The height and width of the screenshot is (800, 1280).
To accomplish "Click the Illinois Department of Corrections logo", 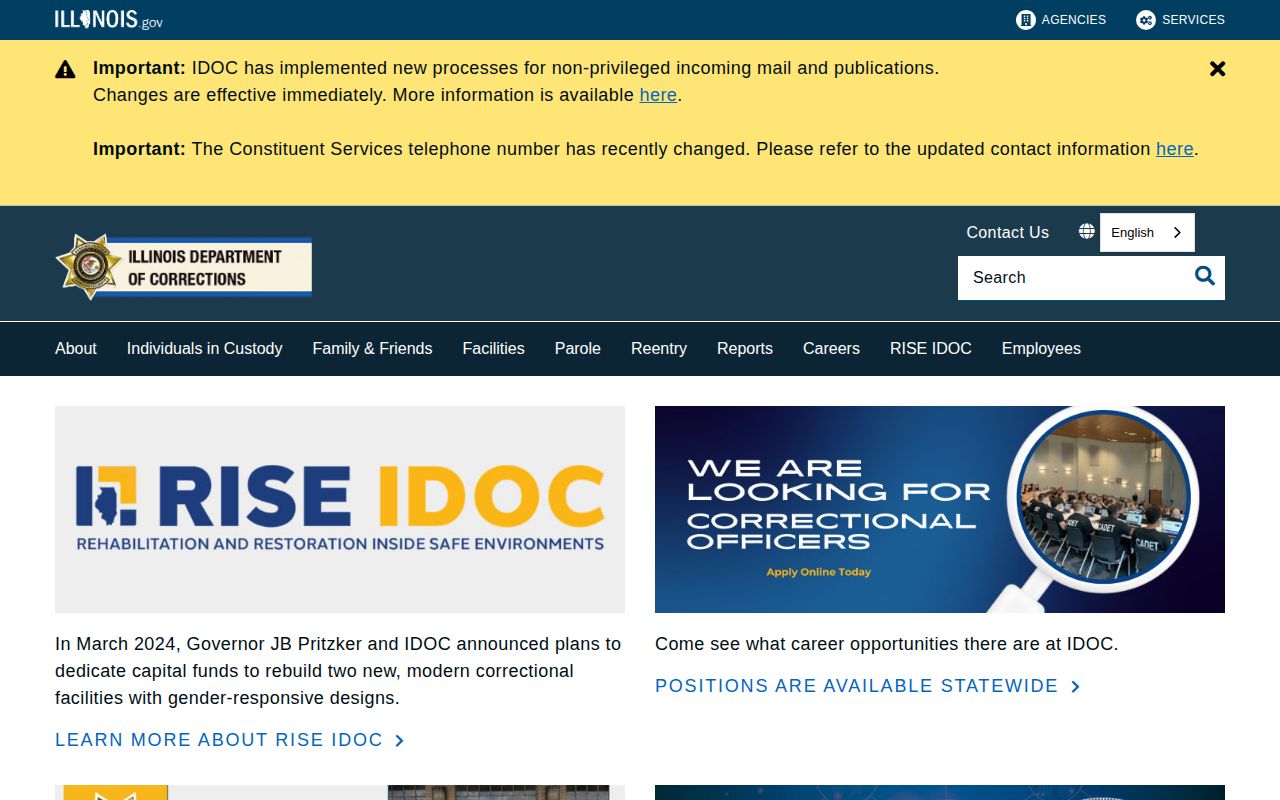I will 184,267.
